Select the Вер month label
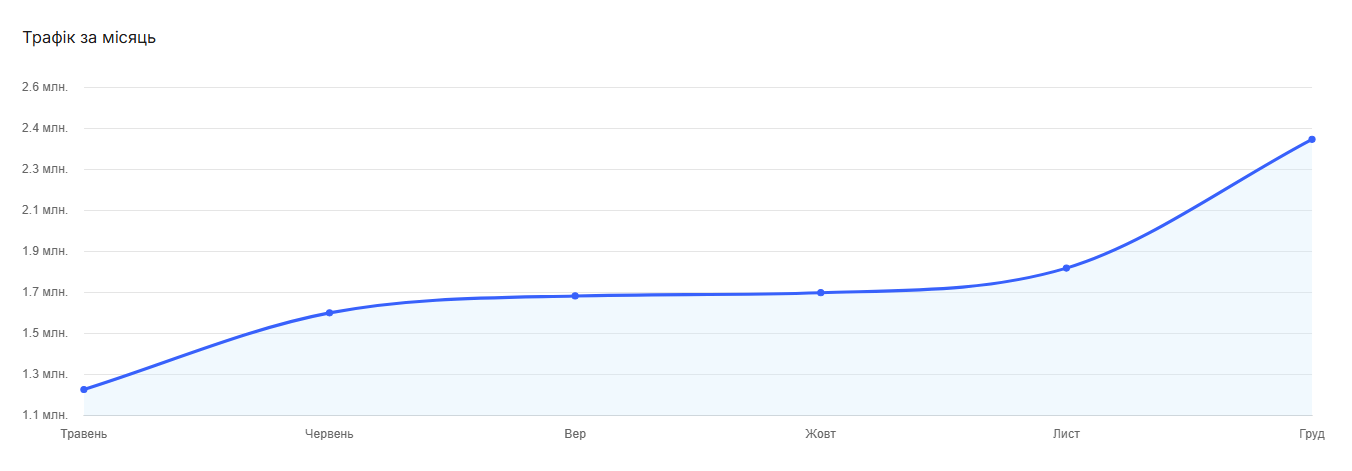This screenshot has width=1352, height=471. (575, 434)
